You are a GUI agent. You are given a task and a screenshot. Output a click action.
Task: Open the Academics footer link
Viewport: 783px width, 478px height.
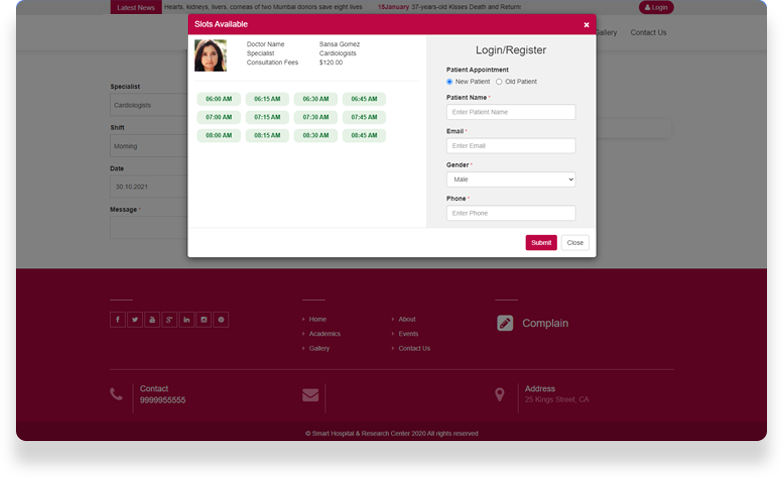(x=324, y=334)
